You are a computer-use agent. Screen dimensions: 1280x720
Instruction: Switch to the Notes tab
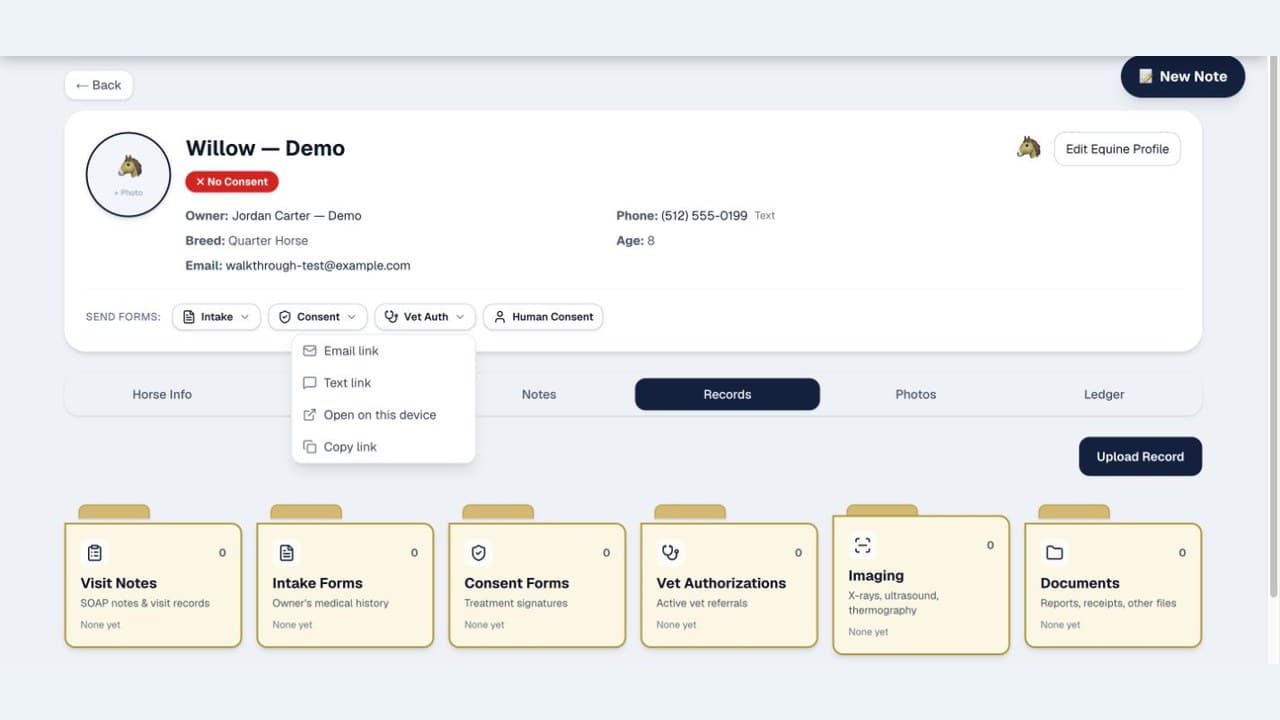coord(539,394)
